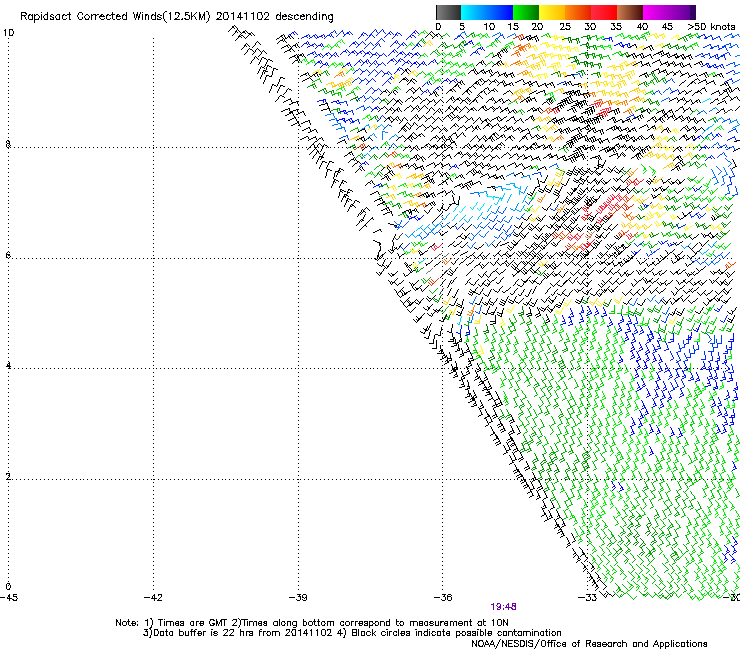740x650 pixels.
Task: Click the latitude label '6'
Action: [8, 255]
